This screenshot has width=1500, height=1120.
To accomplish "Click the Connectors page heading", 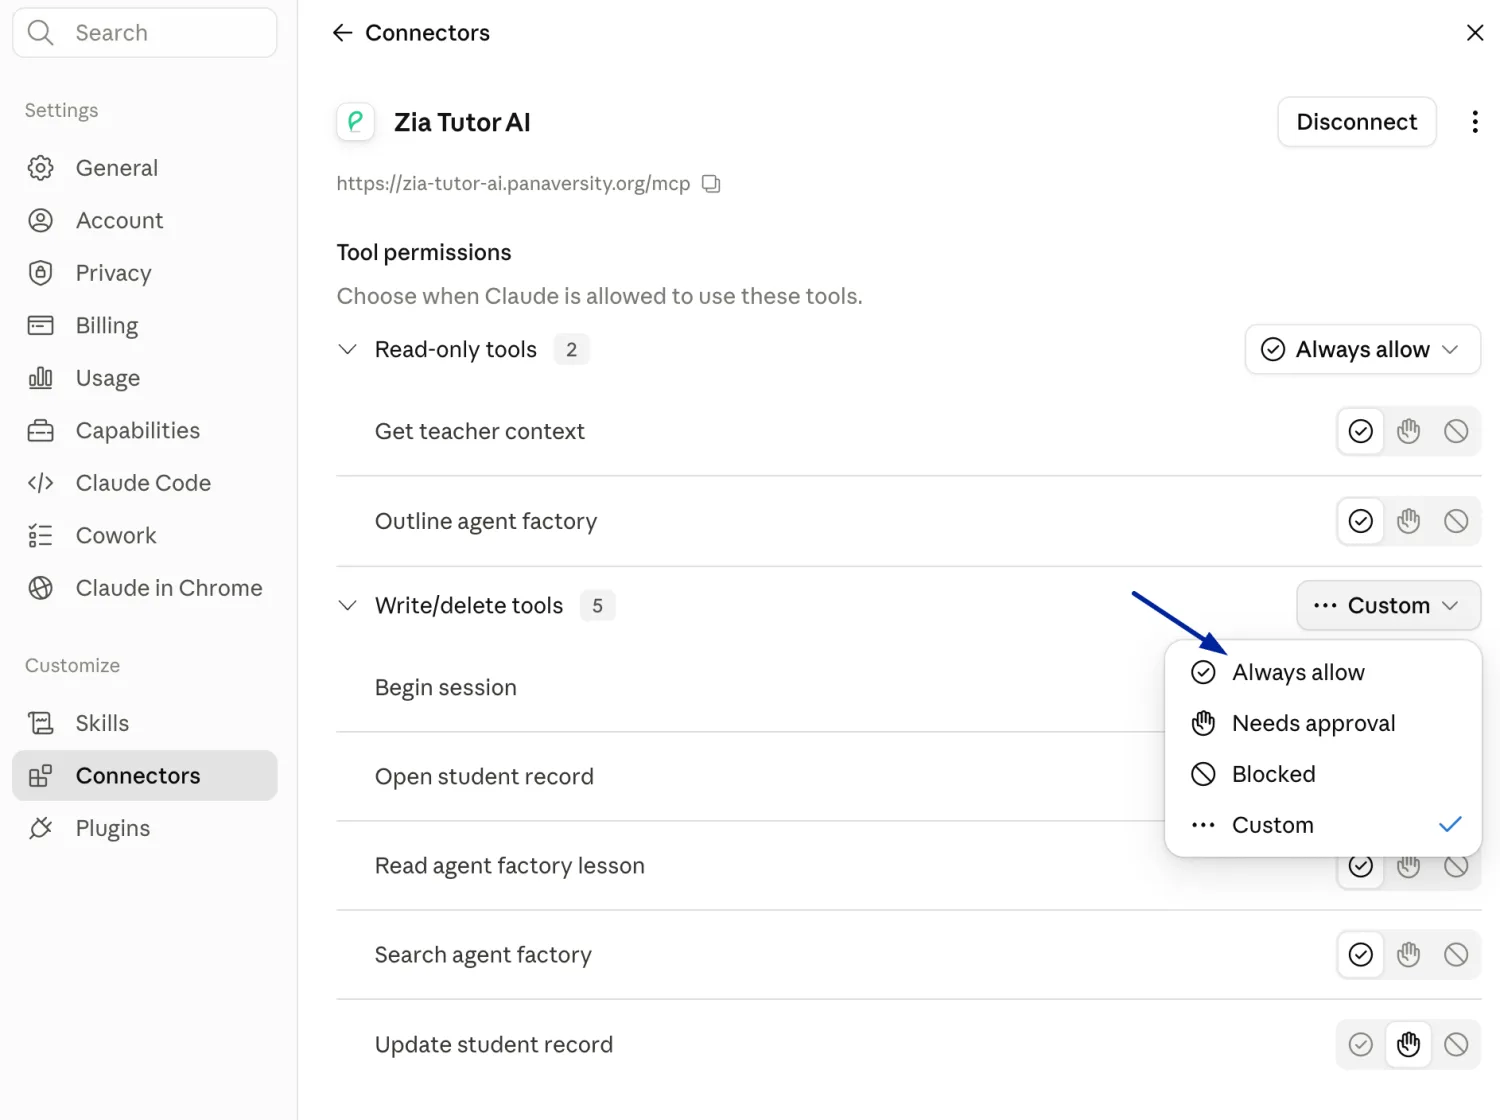I will 428,33.
